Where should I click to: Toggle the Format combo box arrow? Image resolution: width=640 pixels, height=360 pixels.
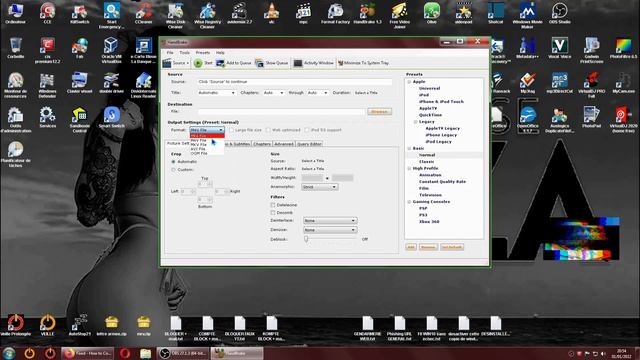coord(221,130)
